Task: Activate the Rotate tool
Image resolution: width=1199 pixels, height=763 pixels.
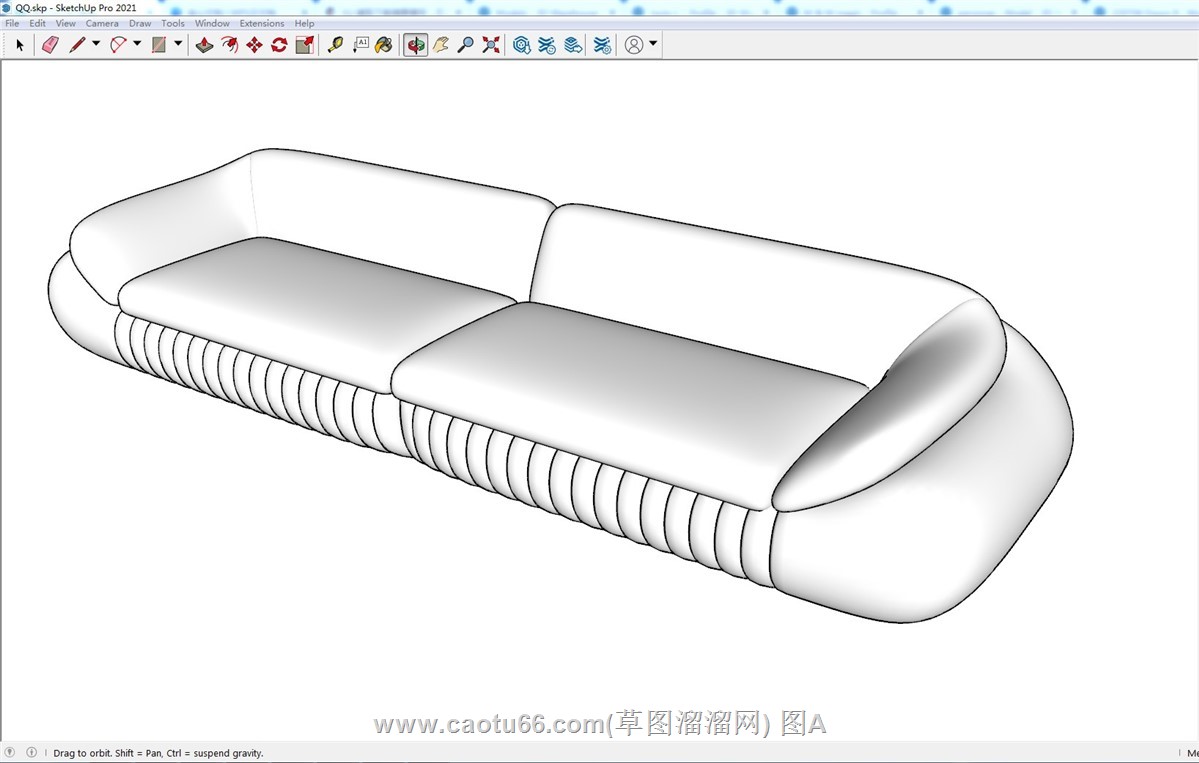Action: pyautogui.click(x=279, y=45)
